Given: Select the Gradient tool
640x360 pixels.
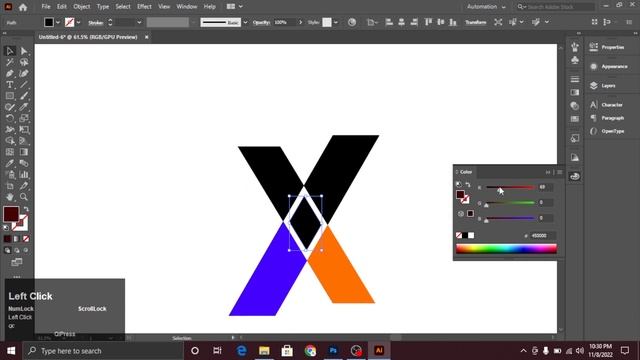Looking at the screenshot, I should [x=24, y=152].
